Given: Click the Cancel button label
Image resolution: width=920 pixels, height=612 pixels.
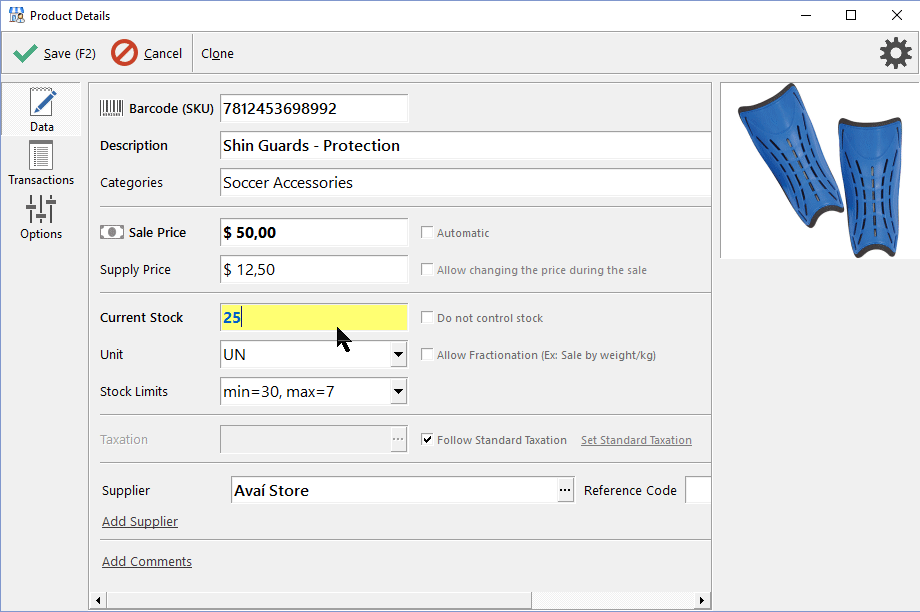Looking at the screenshot, I should point(163,54).
